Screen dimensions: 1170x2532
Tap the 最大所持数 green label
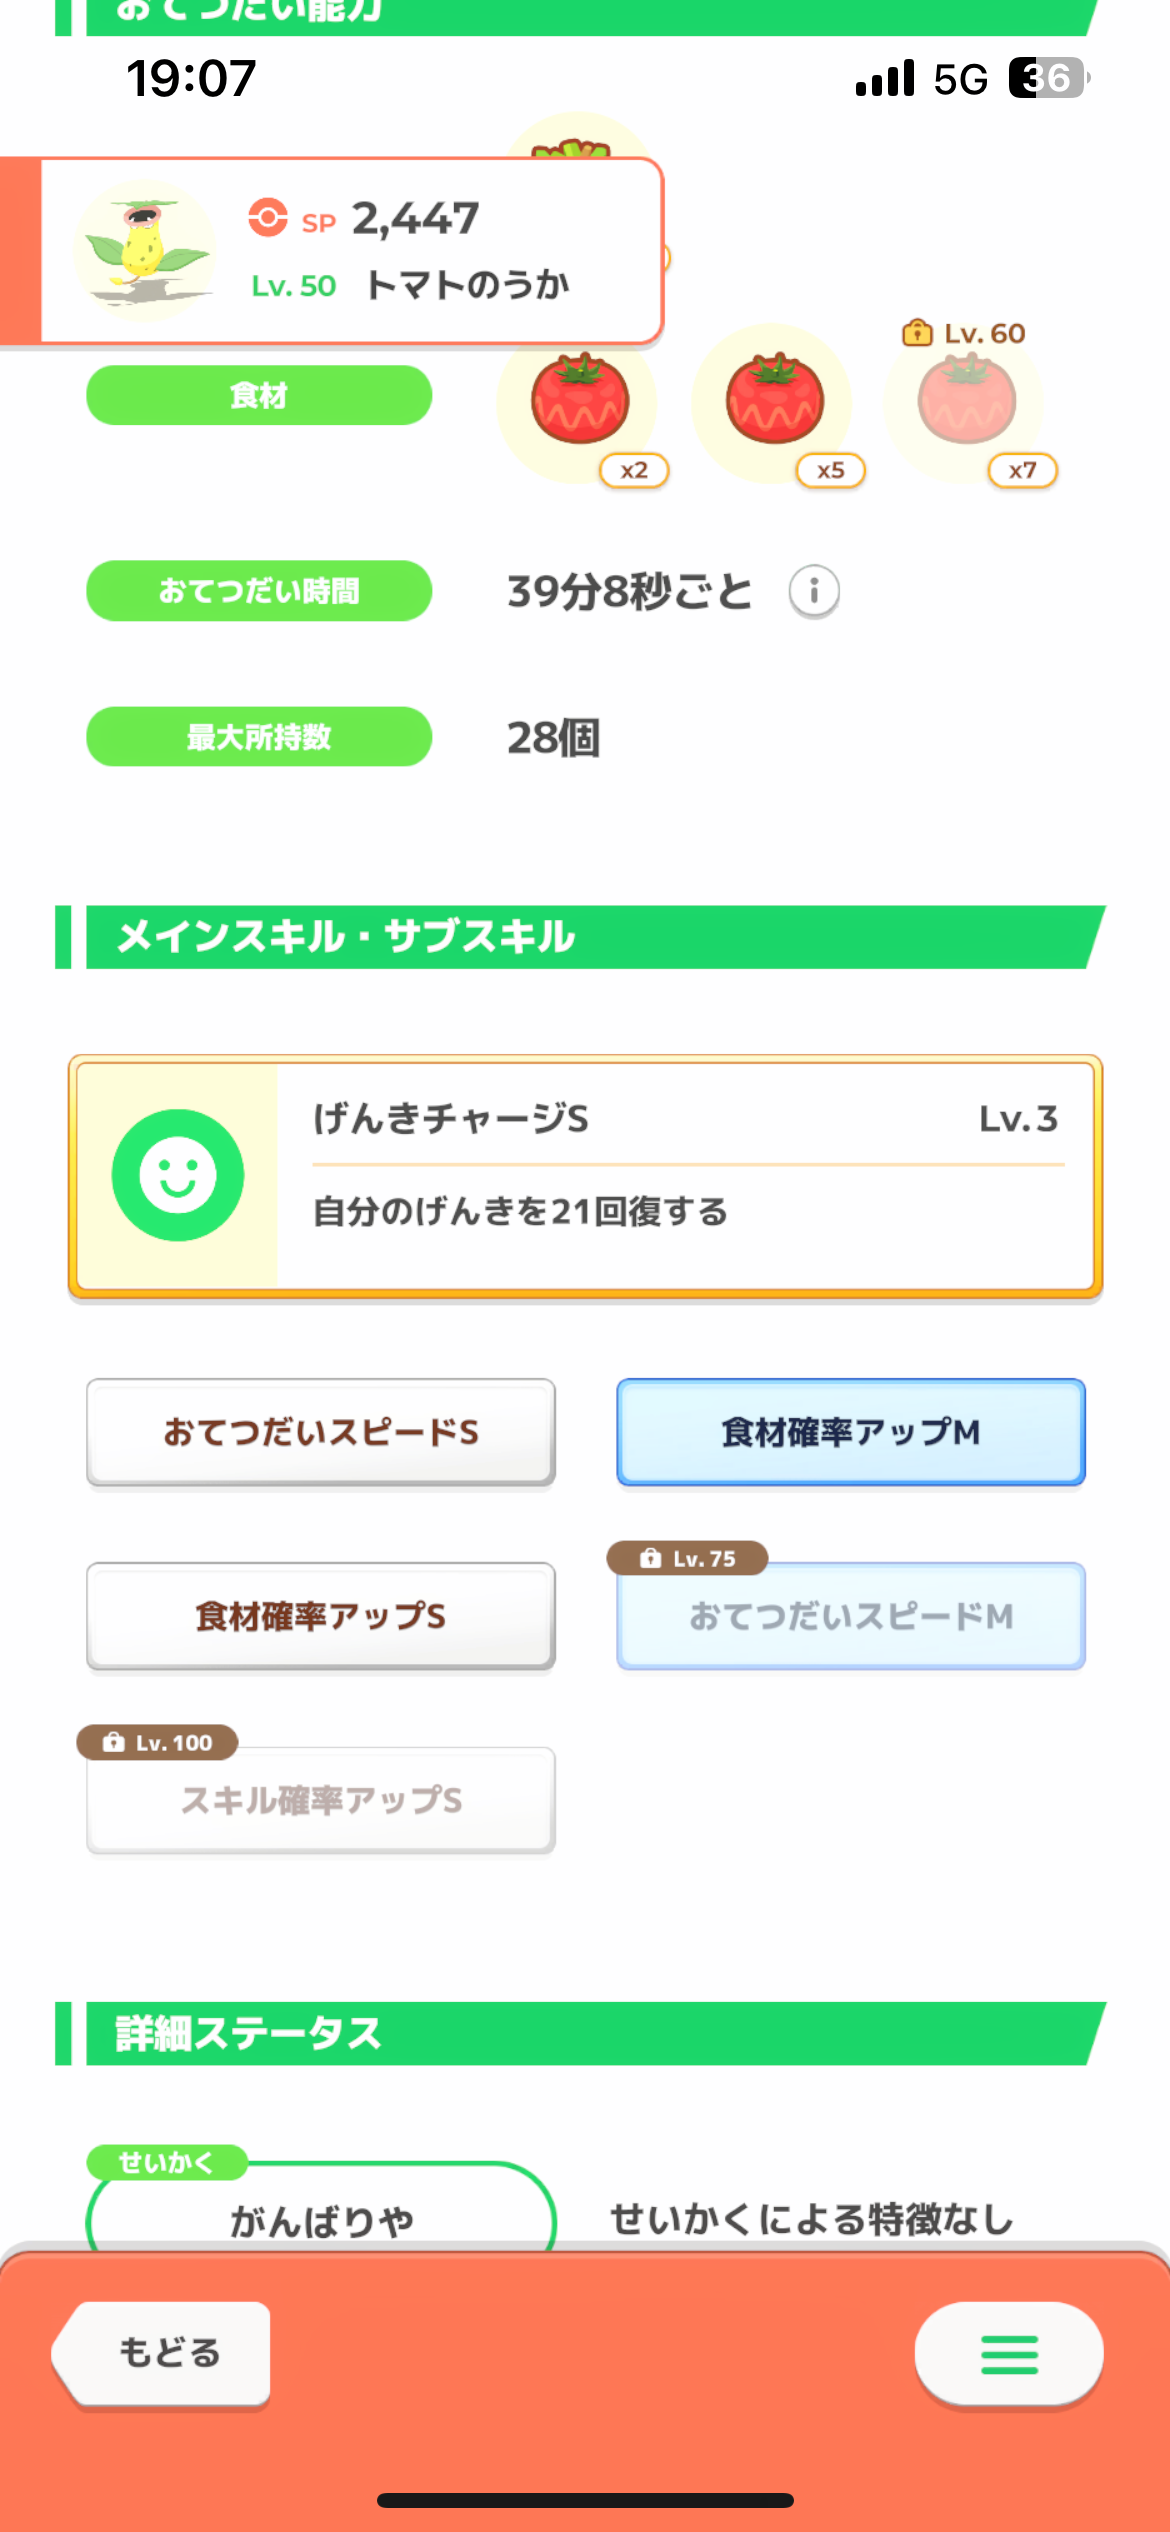[x=259, y=737]
